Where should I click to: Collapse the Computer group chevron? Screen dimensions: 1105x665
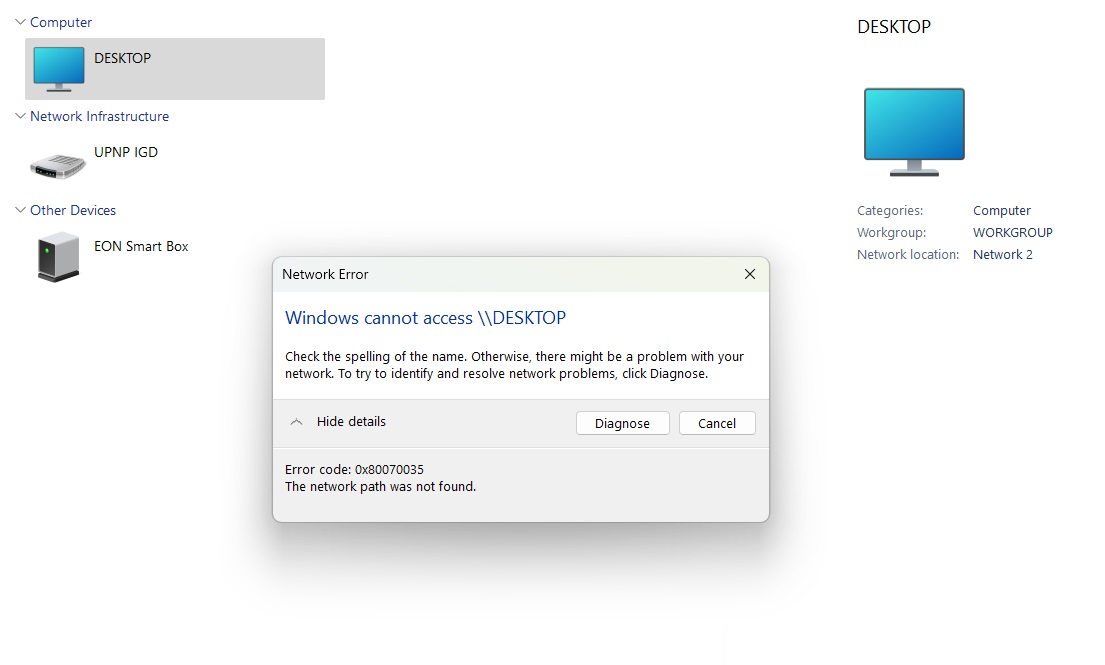(20, 22)
